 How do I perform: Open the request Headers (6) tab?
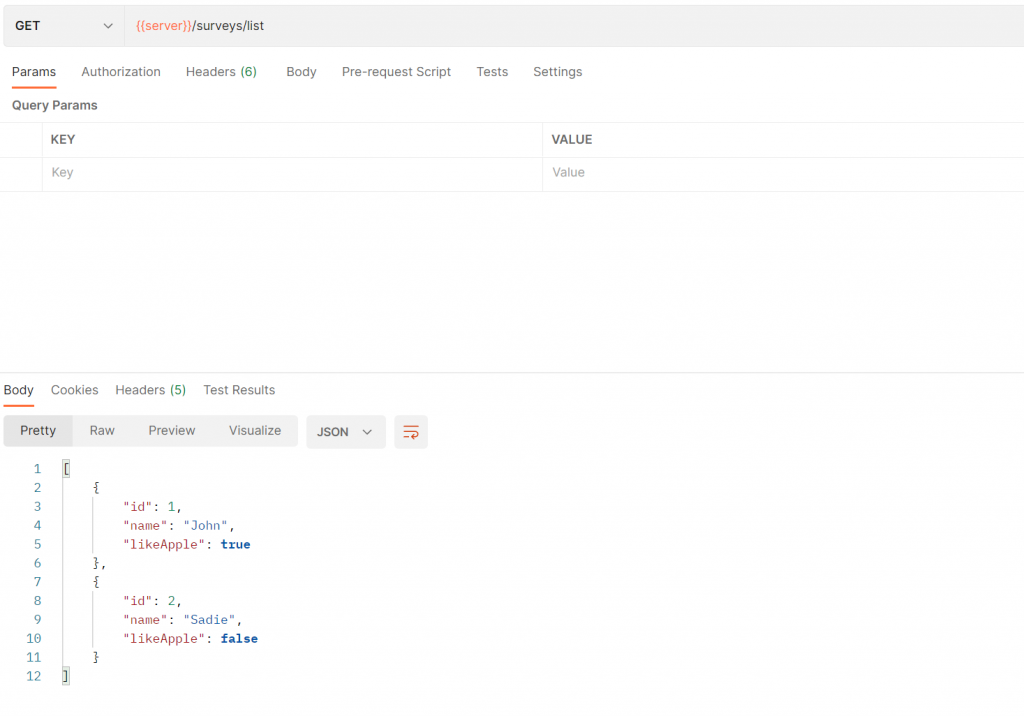point(221,72)
